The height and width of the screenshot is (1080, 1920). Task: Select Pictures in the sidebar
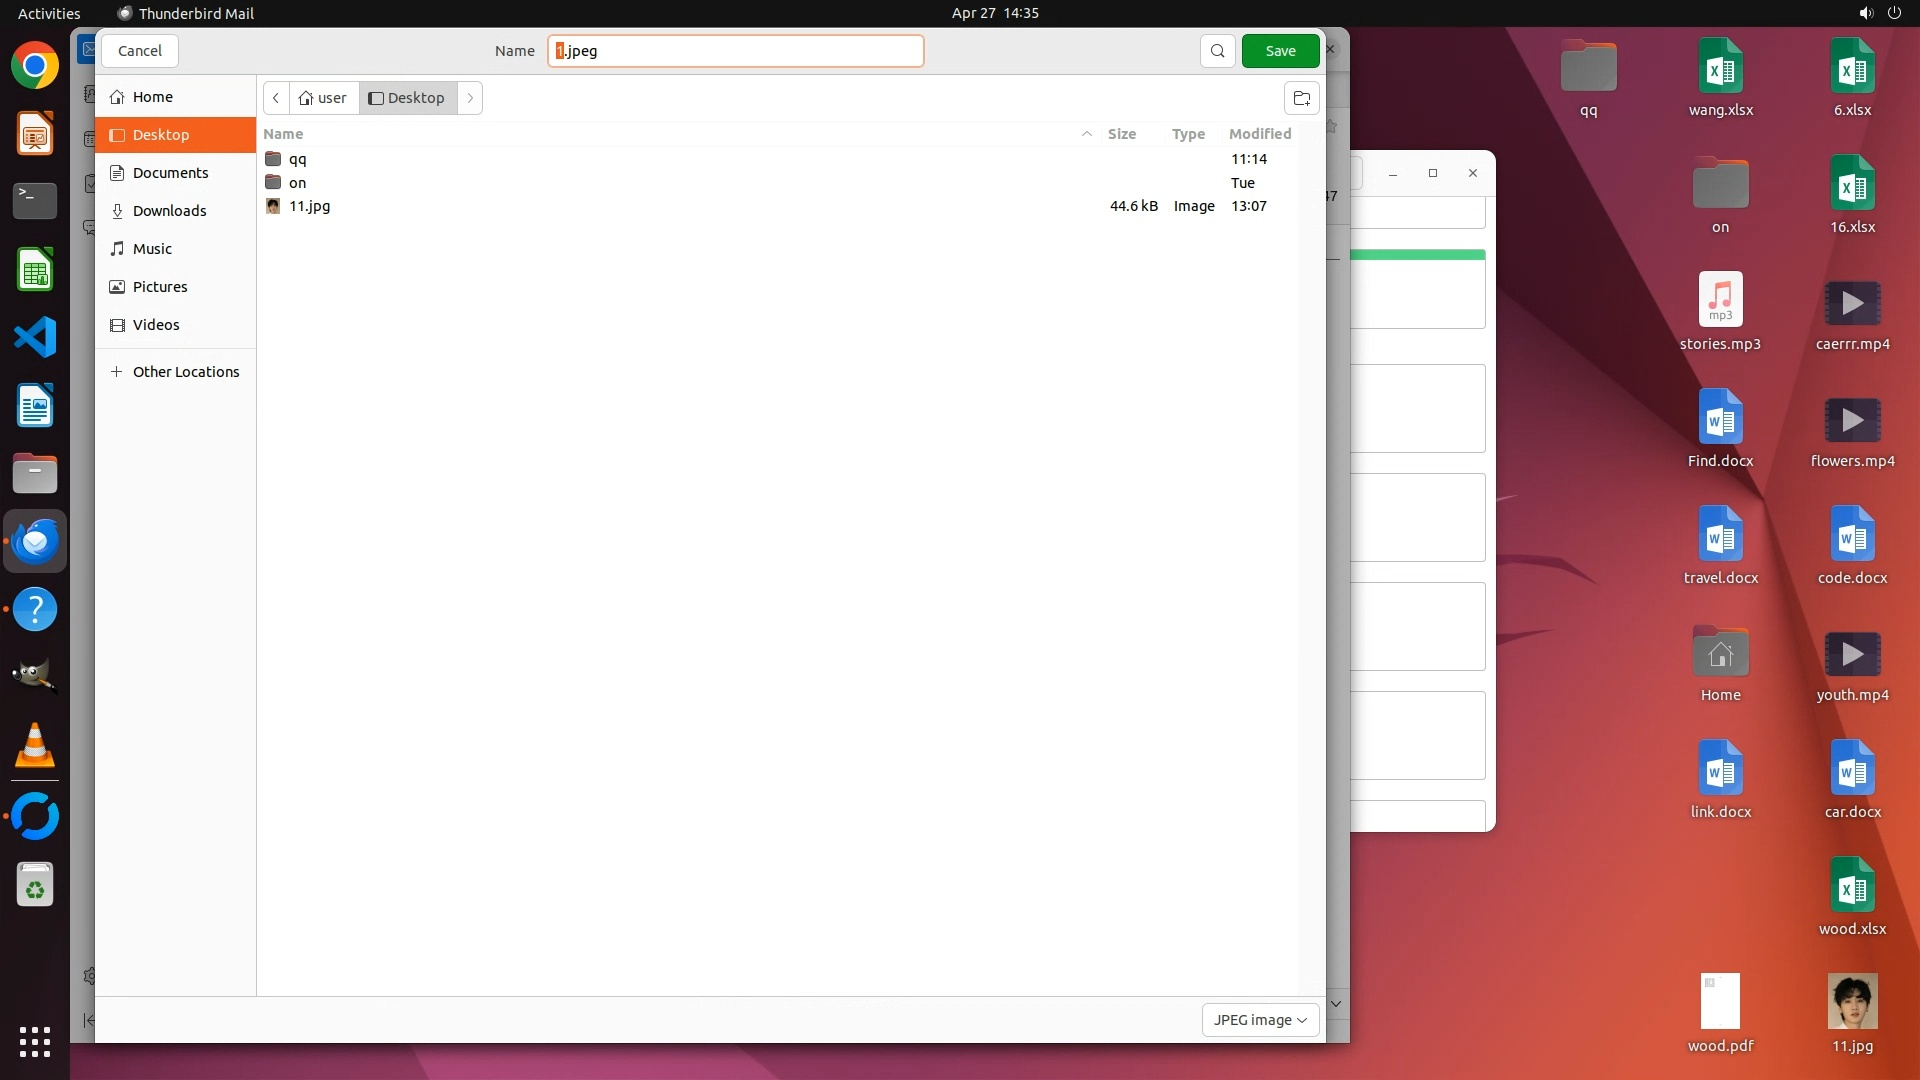pos(160,287)
